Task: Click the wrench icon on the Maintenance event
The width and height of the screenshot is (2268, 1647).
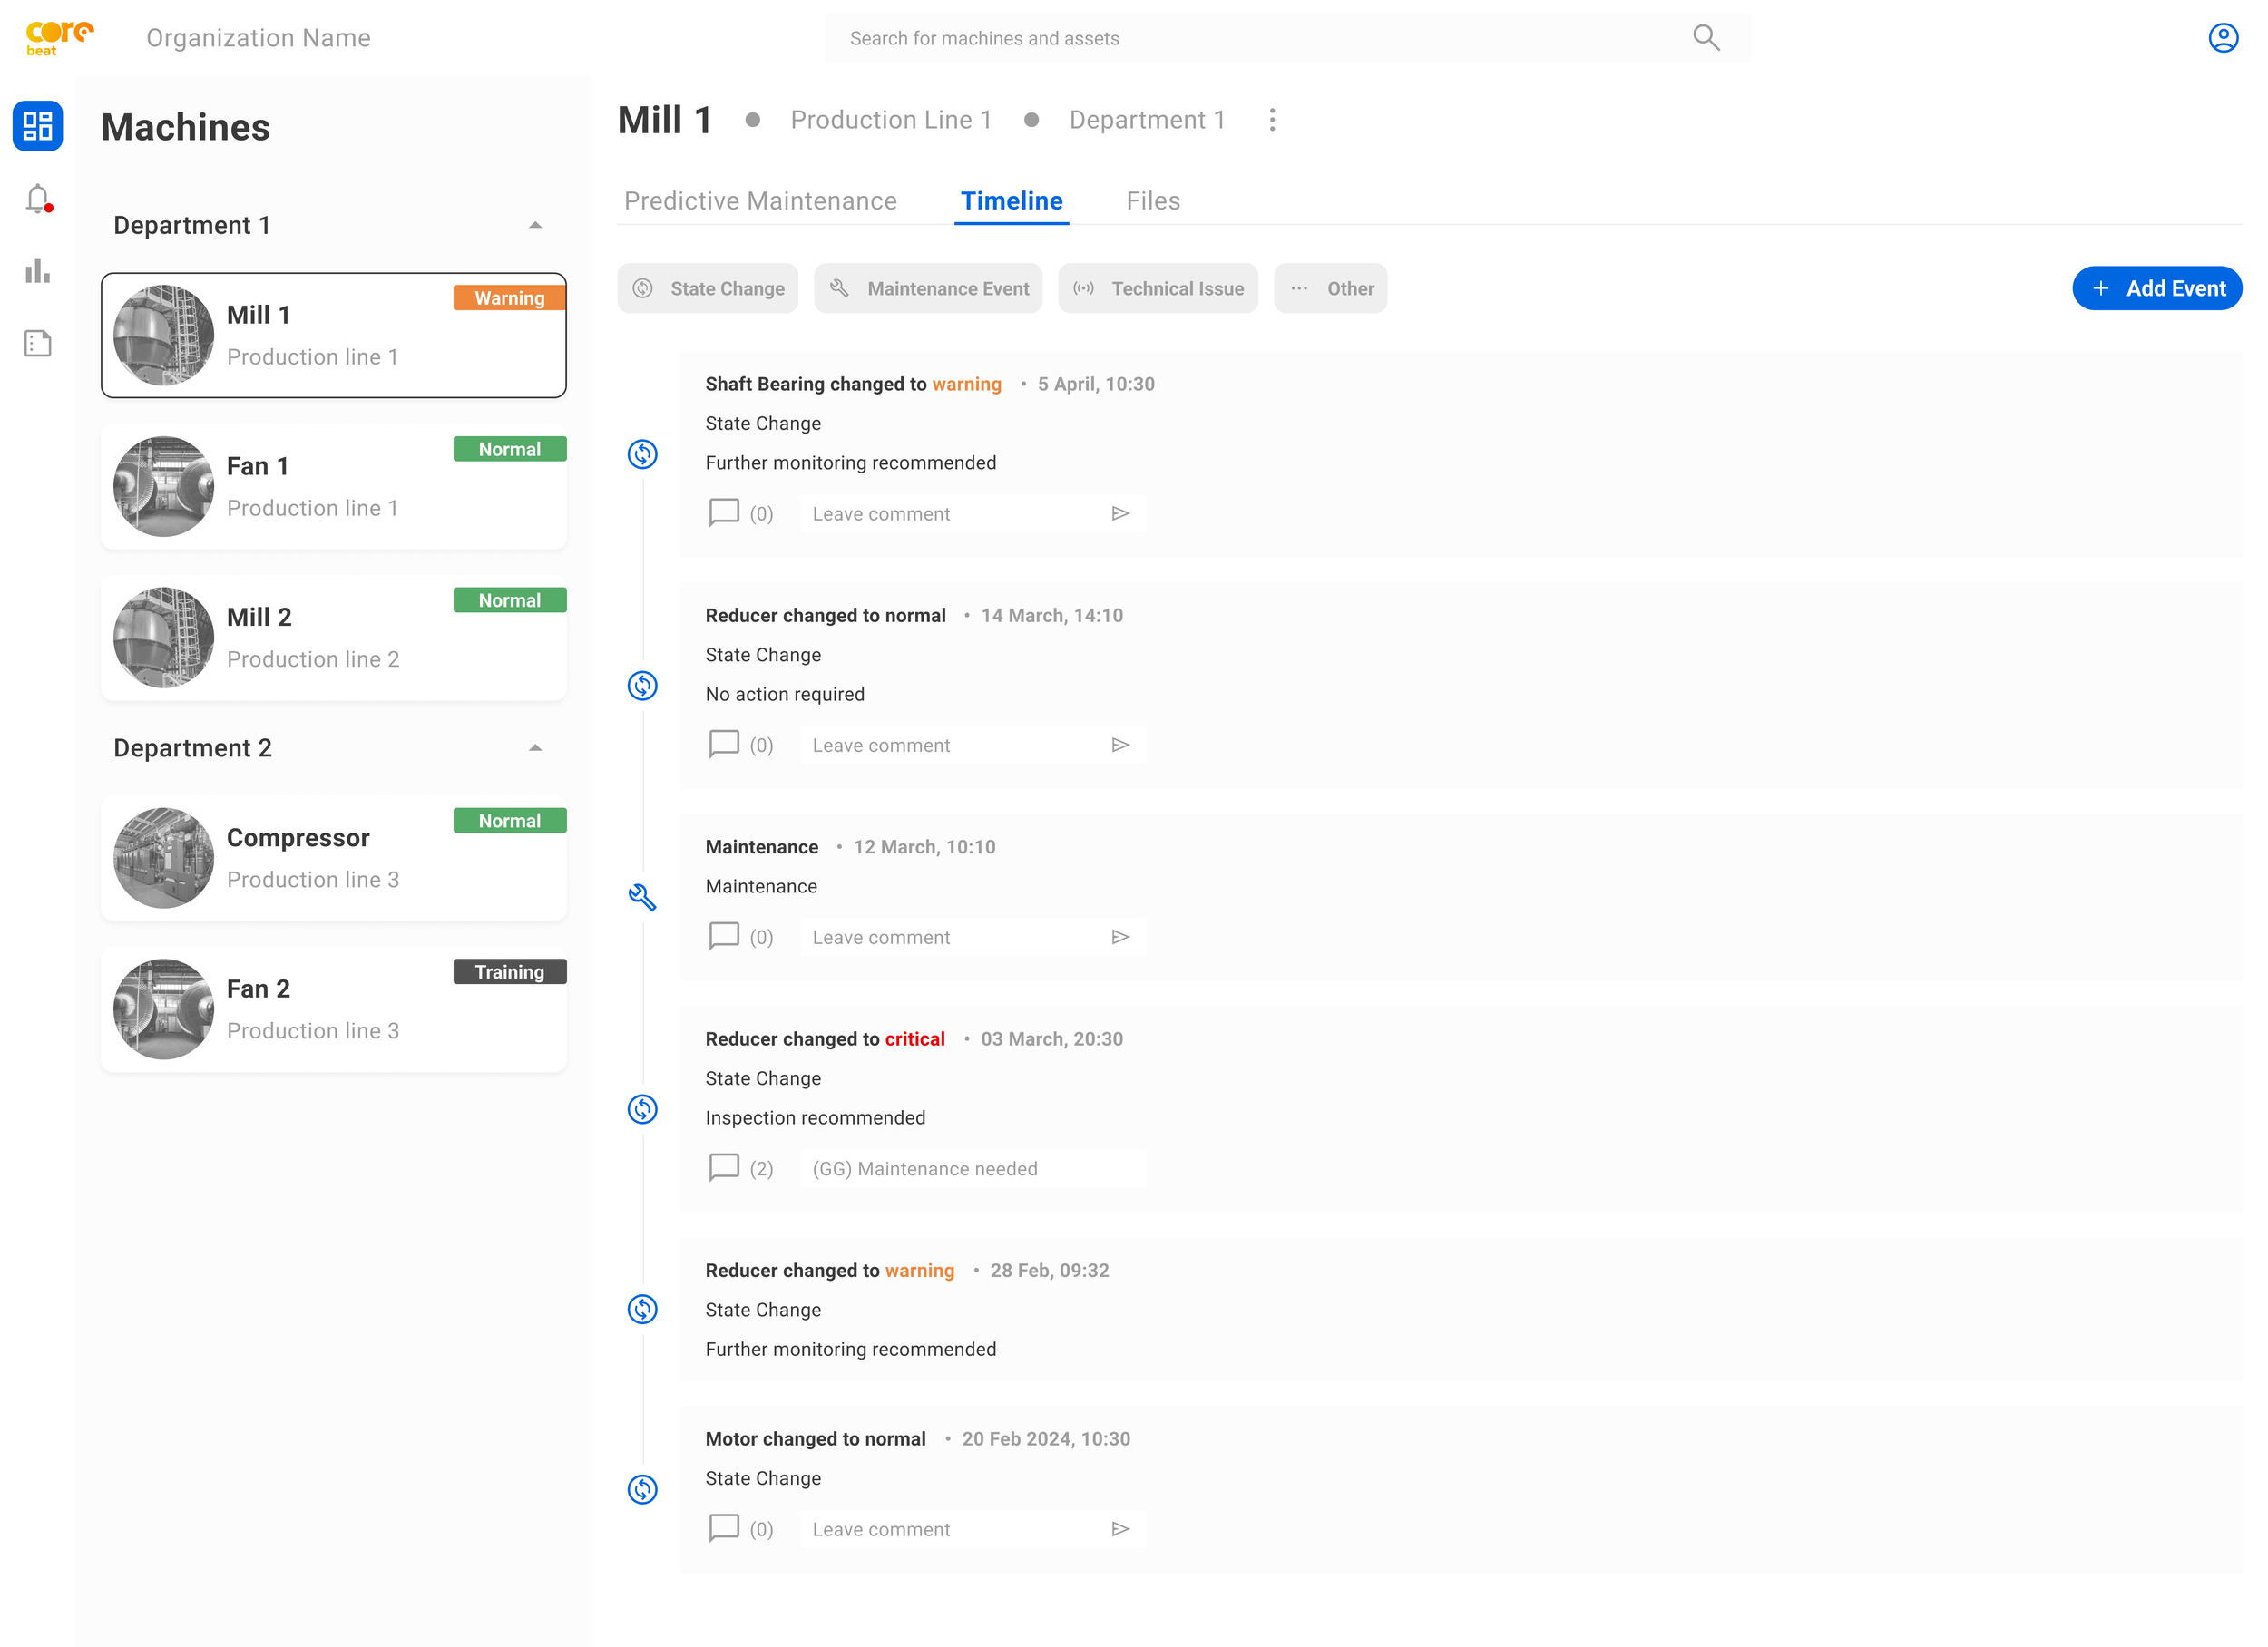Action: tap(643, 898)
